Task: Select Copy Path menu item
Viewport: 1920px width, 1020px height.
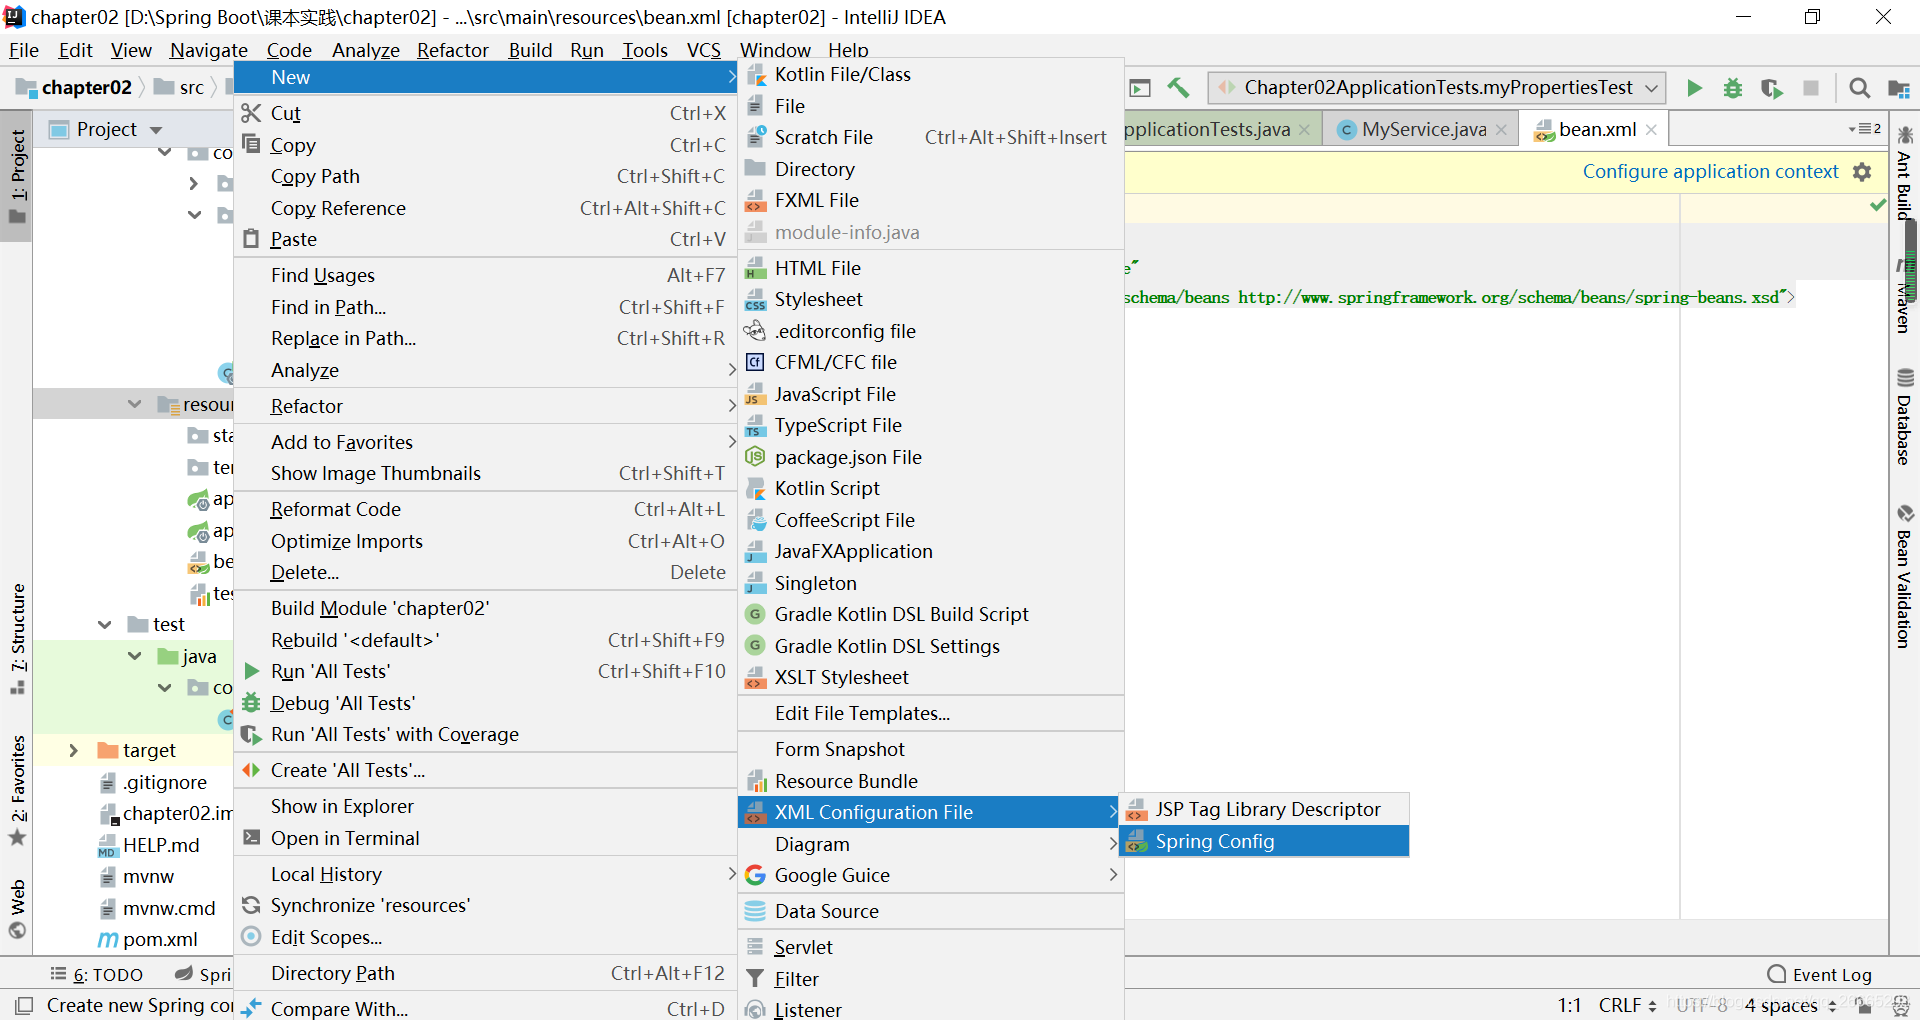Action: click(485, 176)
